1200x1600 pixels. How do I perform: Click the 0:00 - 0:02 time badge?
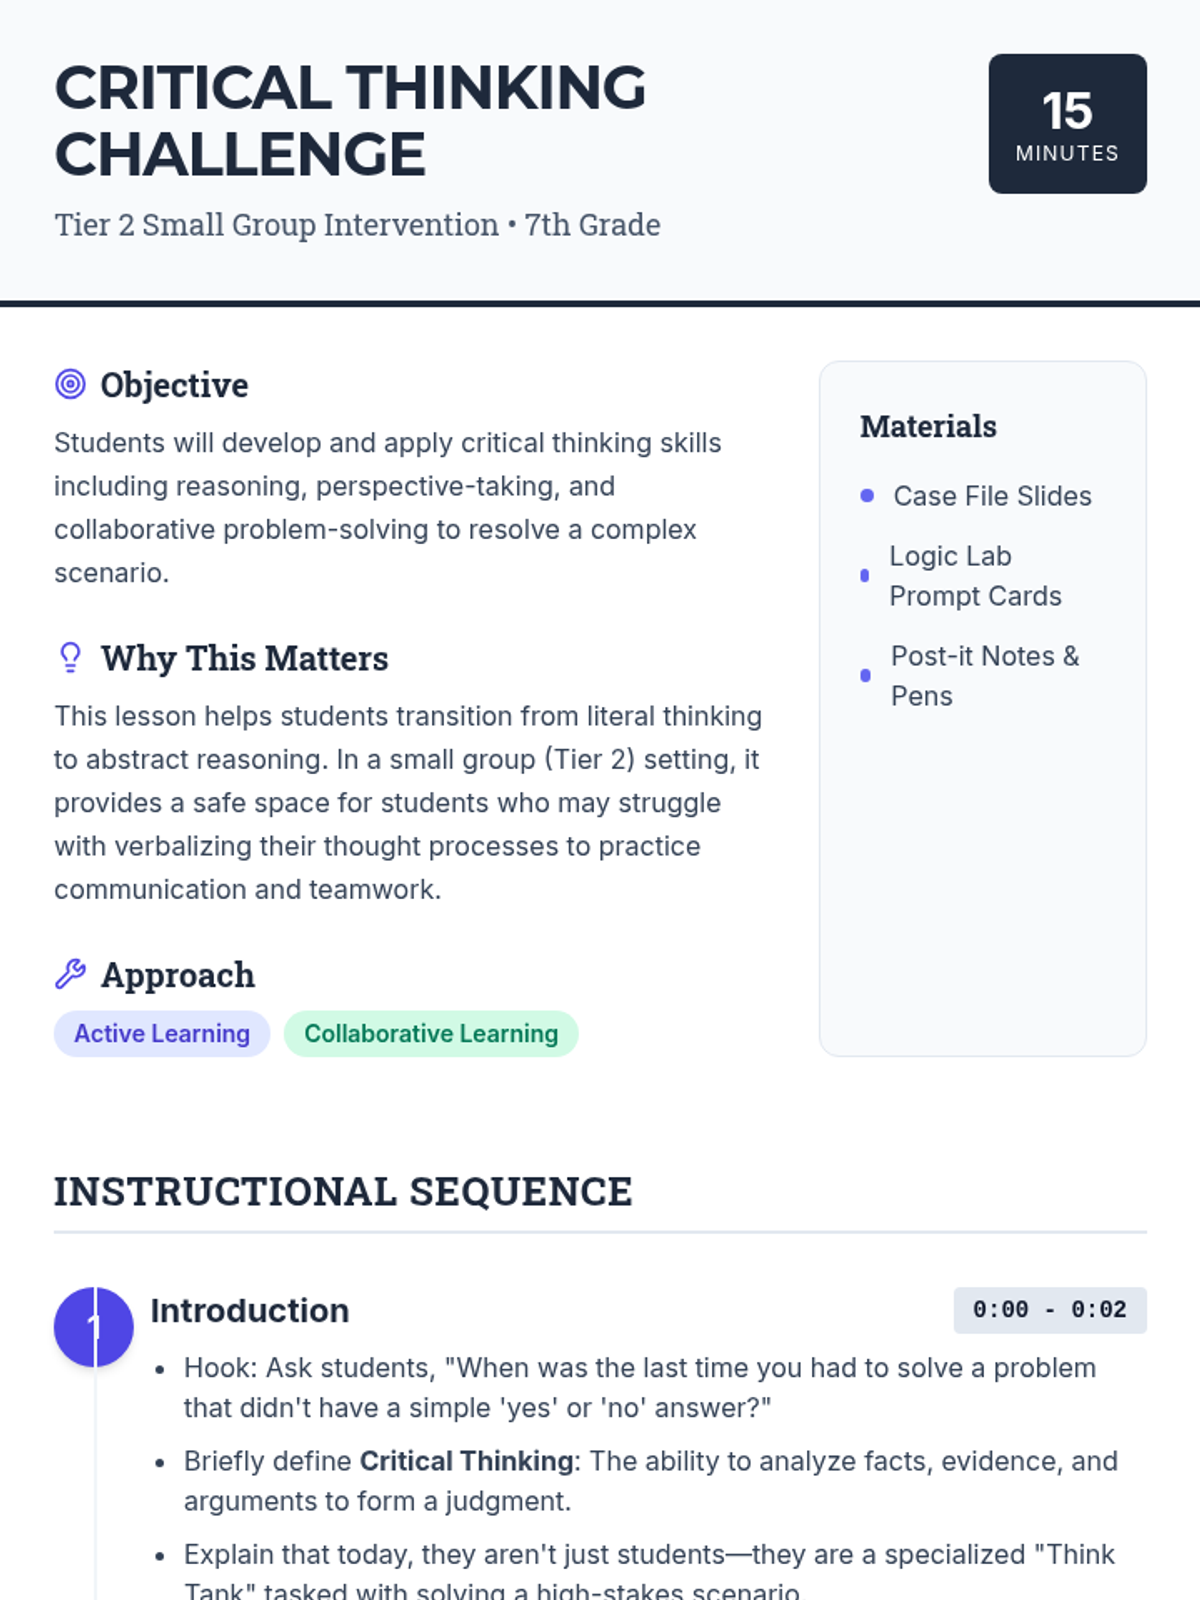click(1049, 1310)
